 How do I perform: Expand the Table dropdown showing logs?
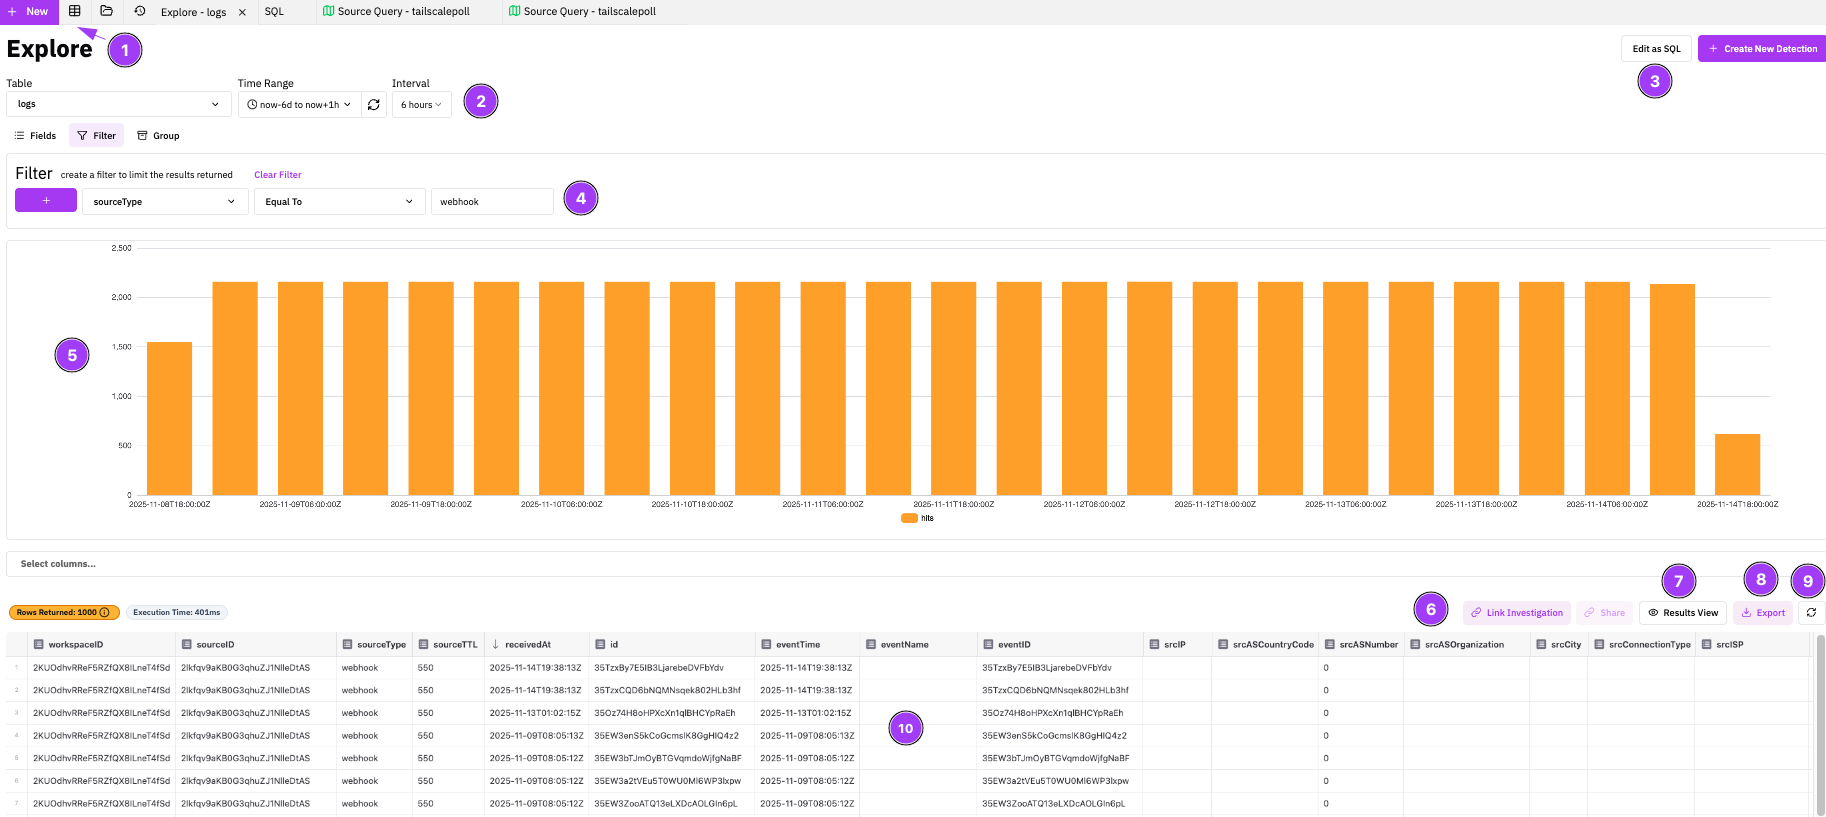pos(118,104)
